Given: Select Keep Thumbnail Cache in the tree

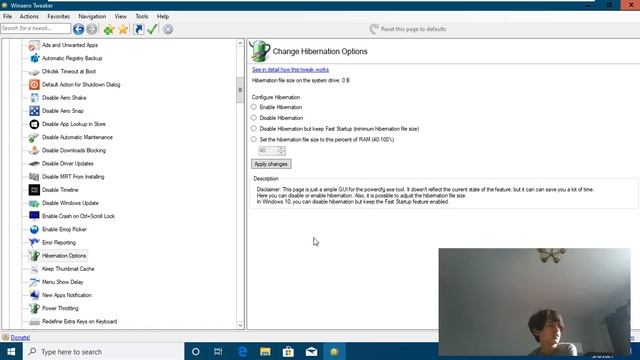Looking at the screenshot, I should point(68,269).
